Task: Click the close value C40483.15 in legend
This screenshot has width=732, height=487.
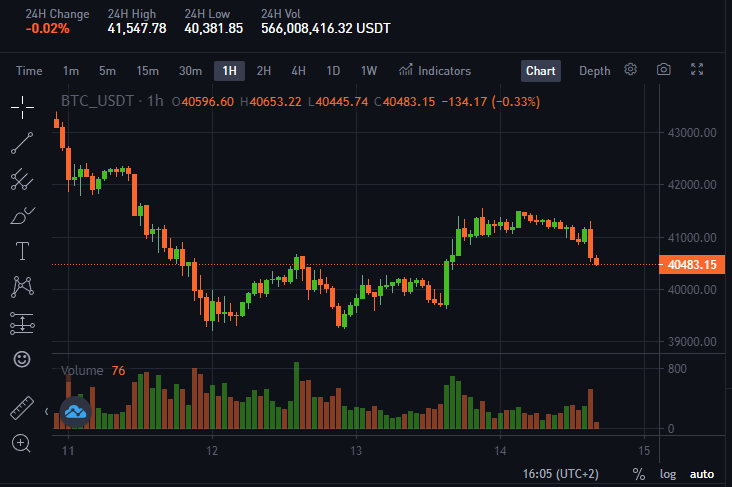Action: 405,102
